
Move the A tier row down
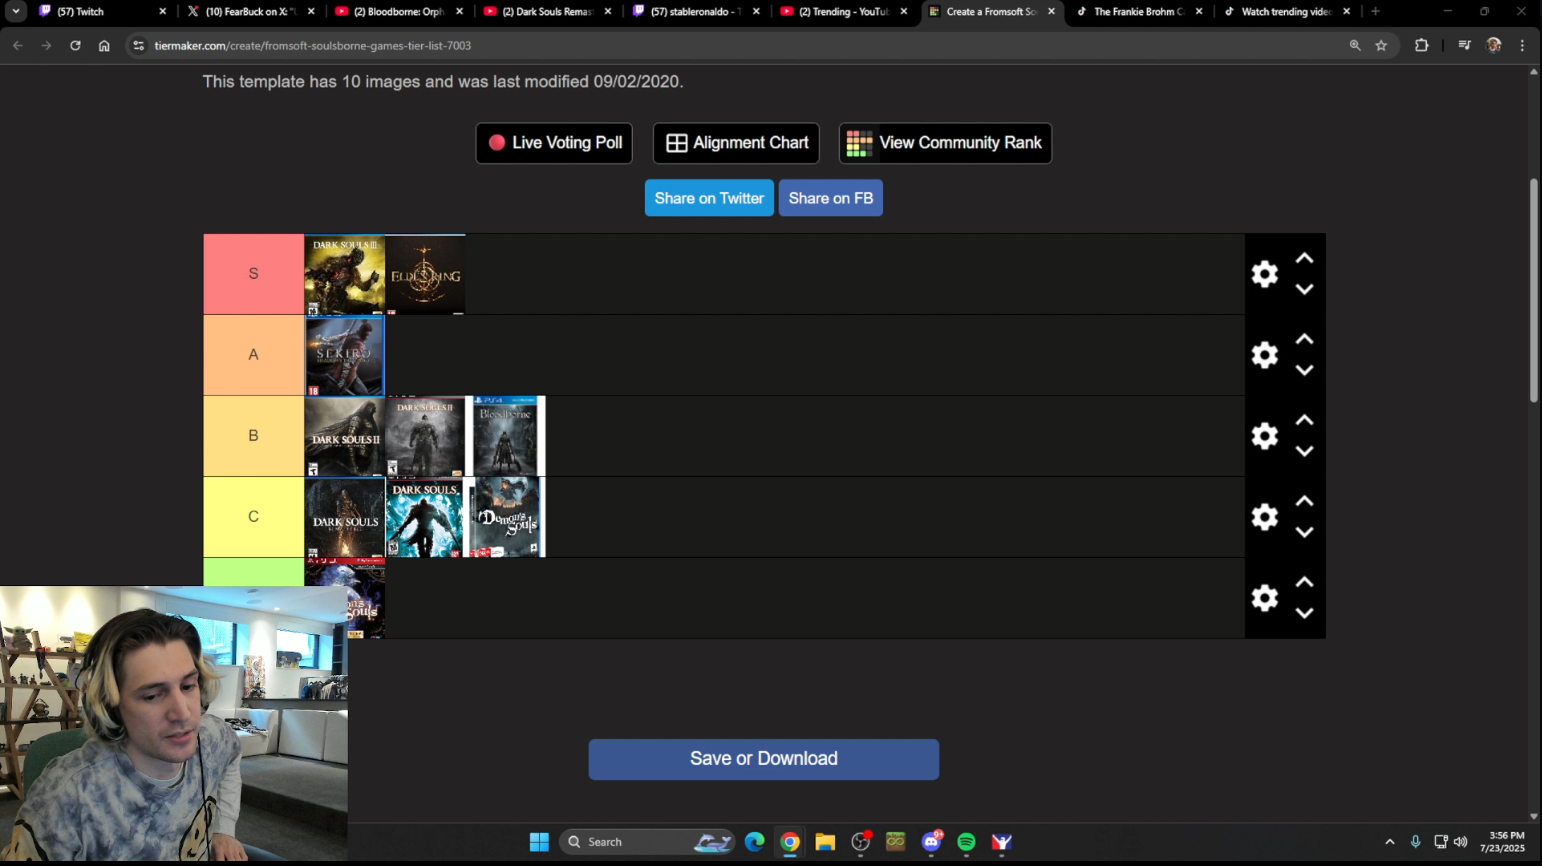pyautogui.click(x=1304, y=370)
